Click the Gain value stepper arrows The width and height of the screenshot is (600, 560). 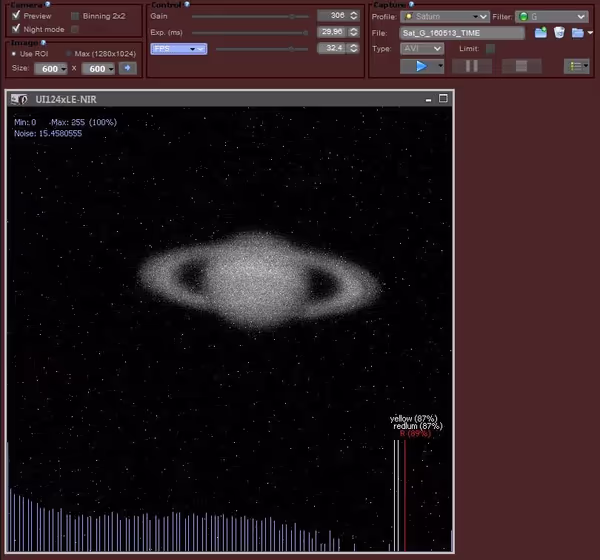(354, 16)
